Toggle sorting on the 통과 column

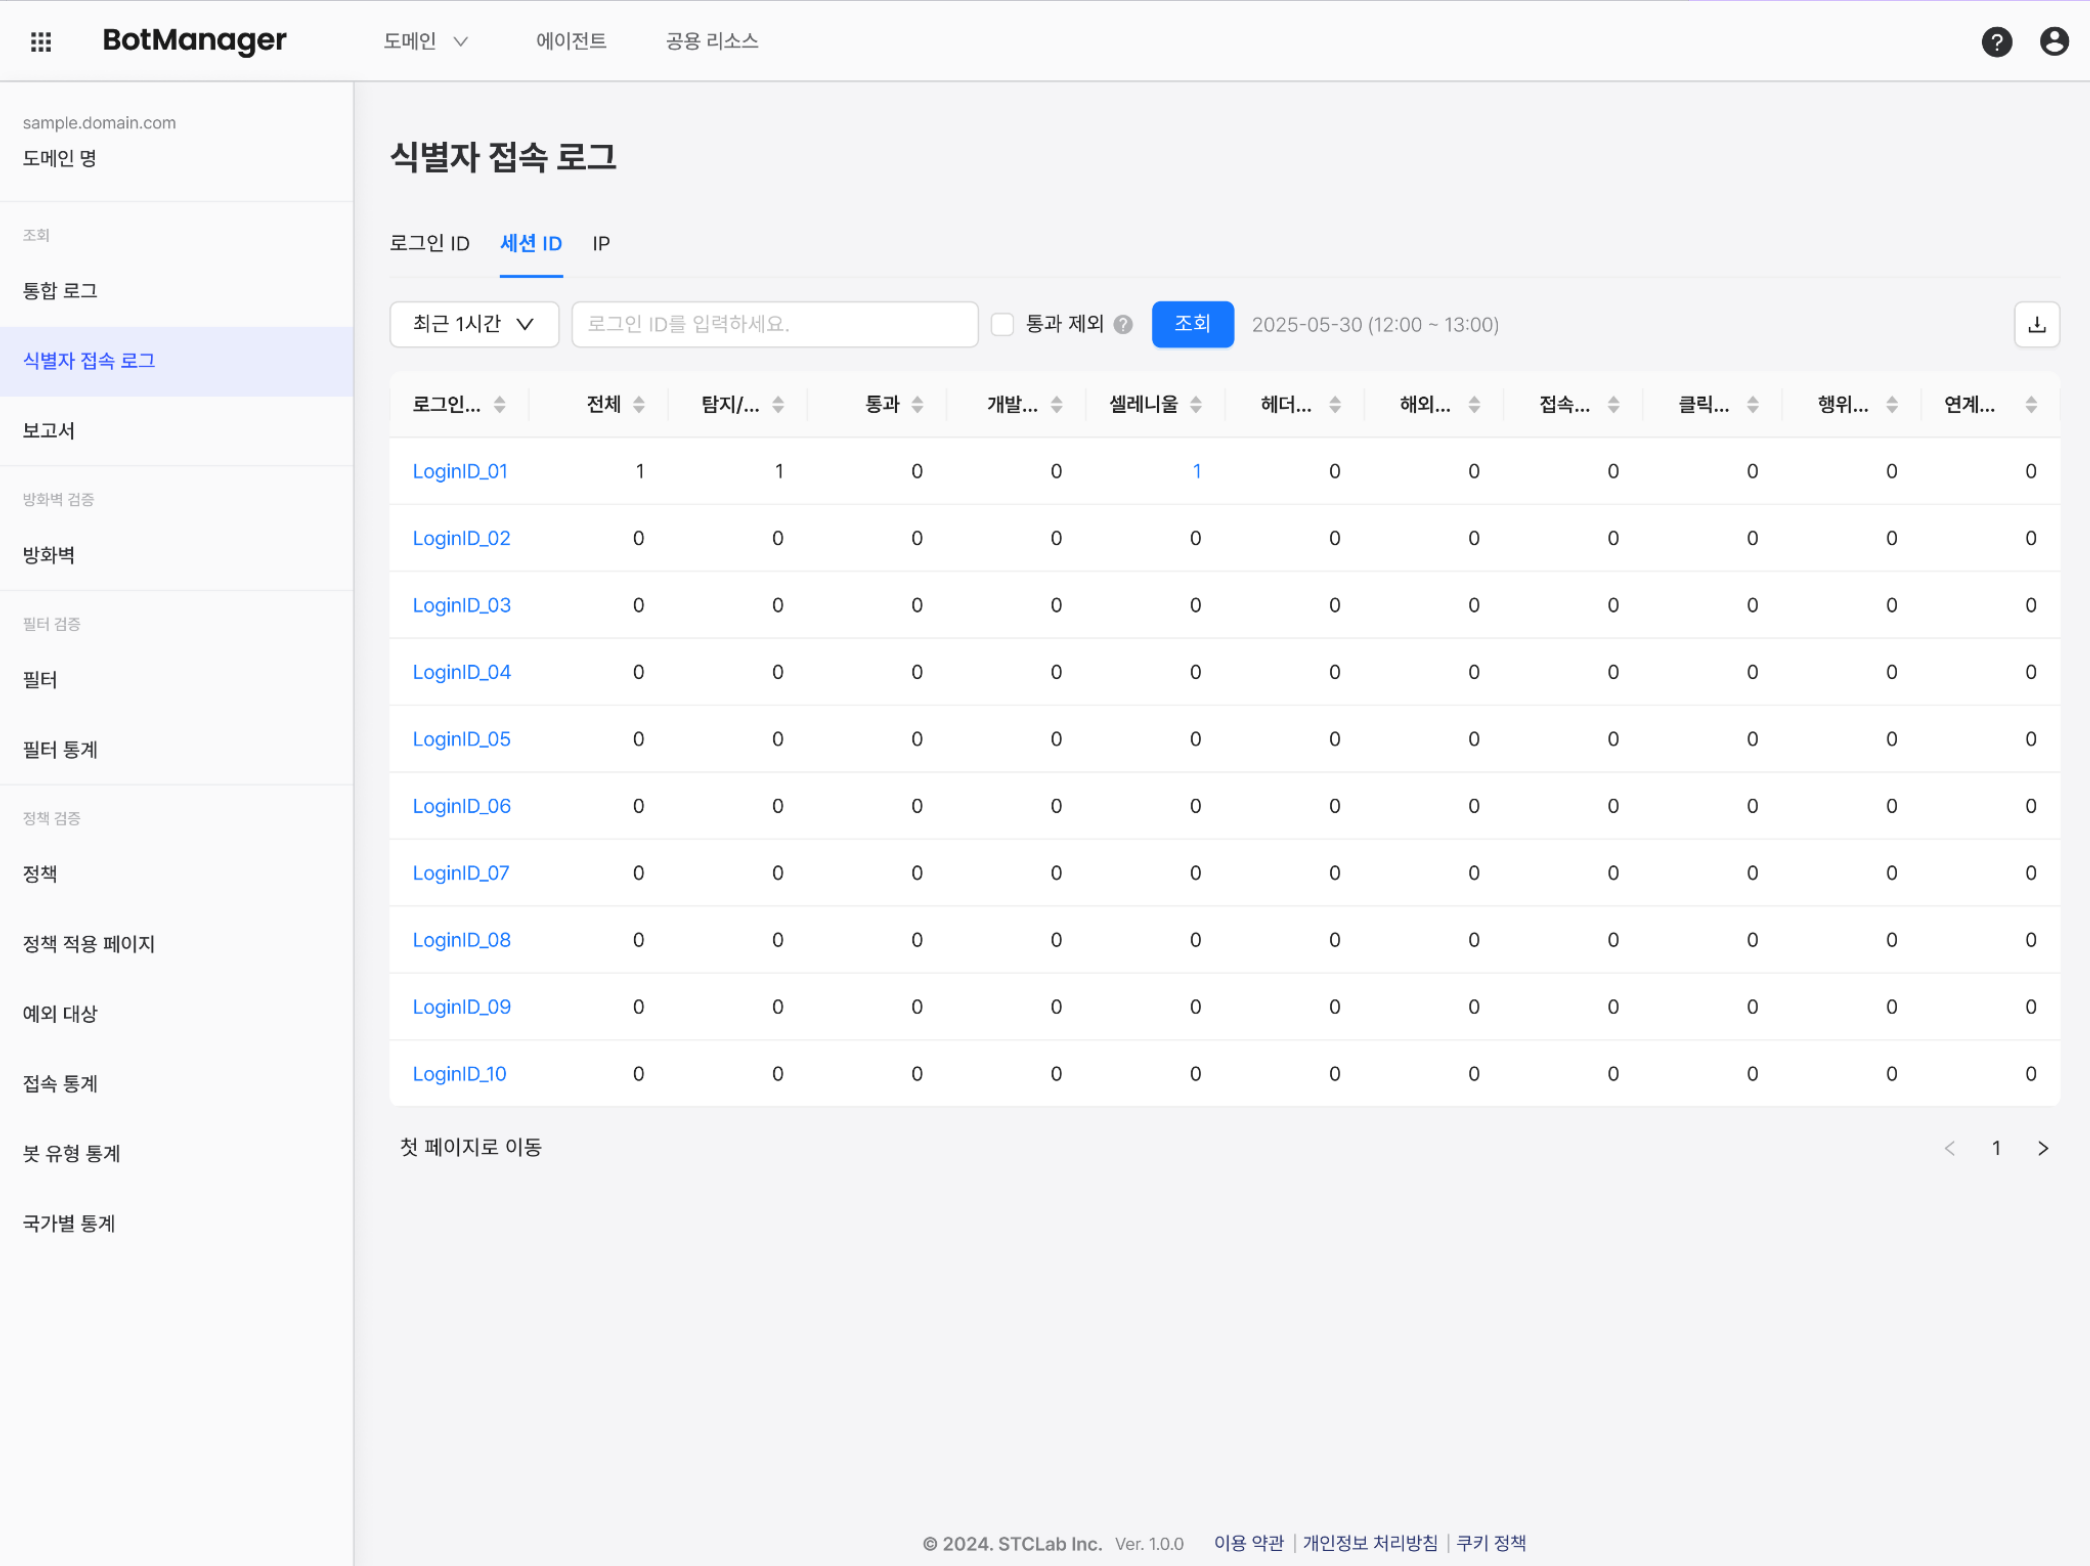click(x=919, y=404)
